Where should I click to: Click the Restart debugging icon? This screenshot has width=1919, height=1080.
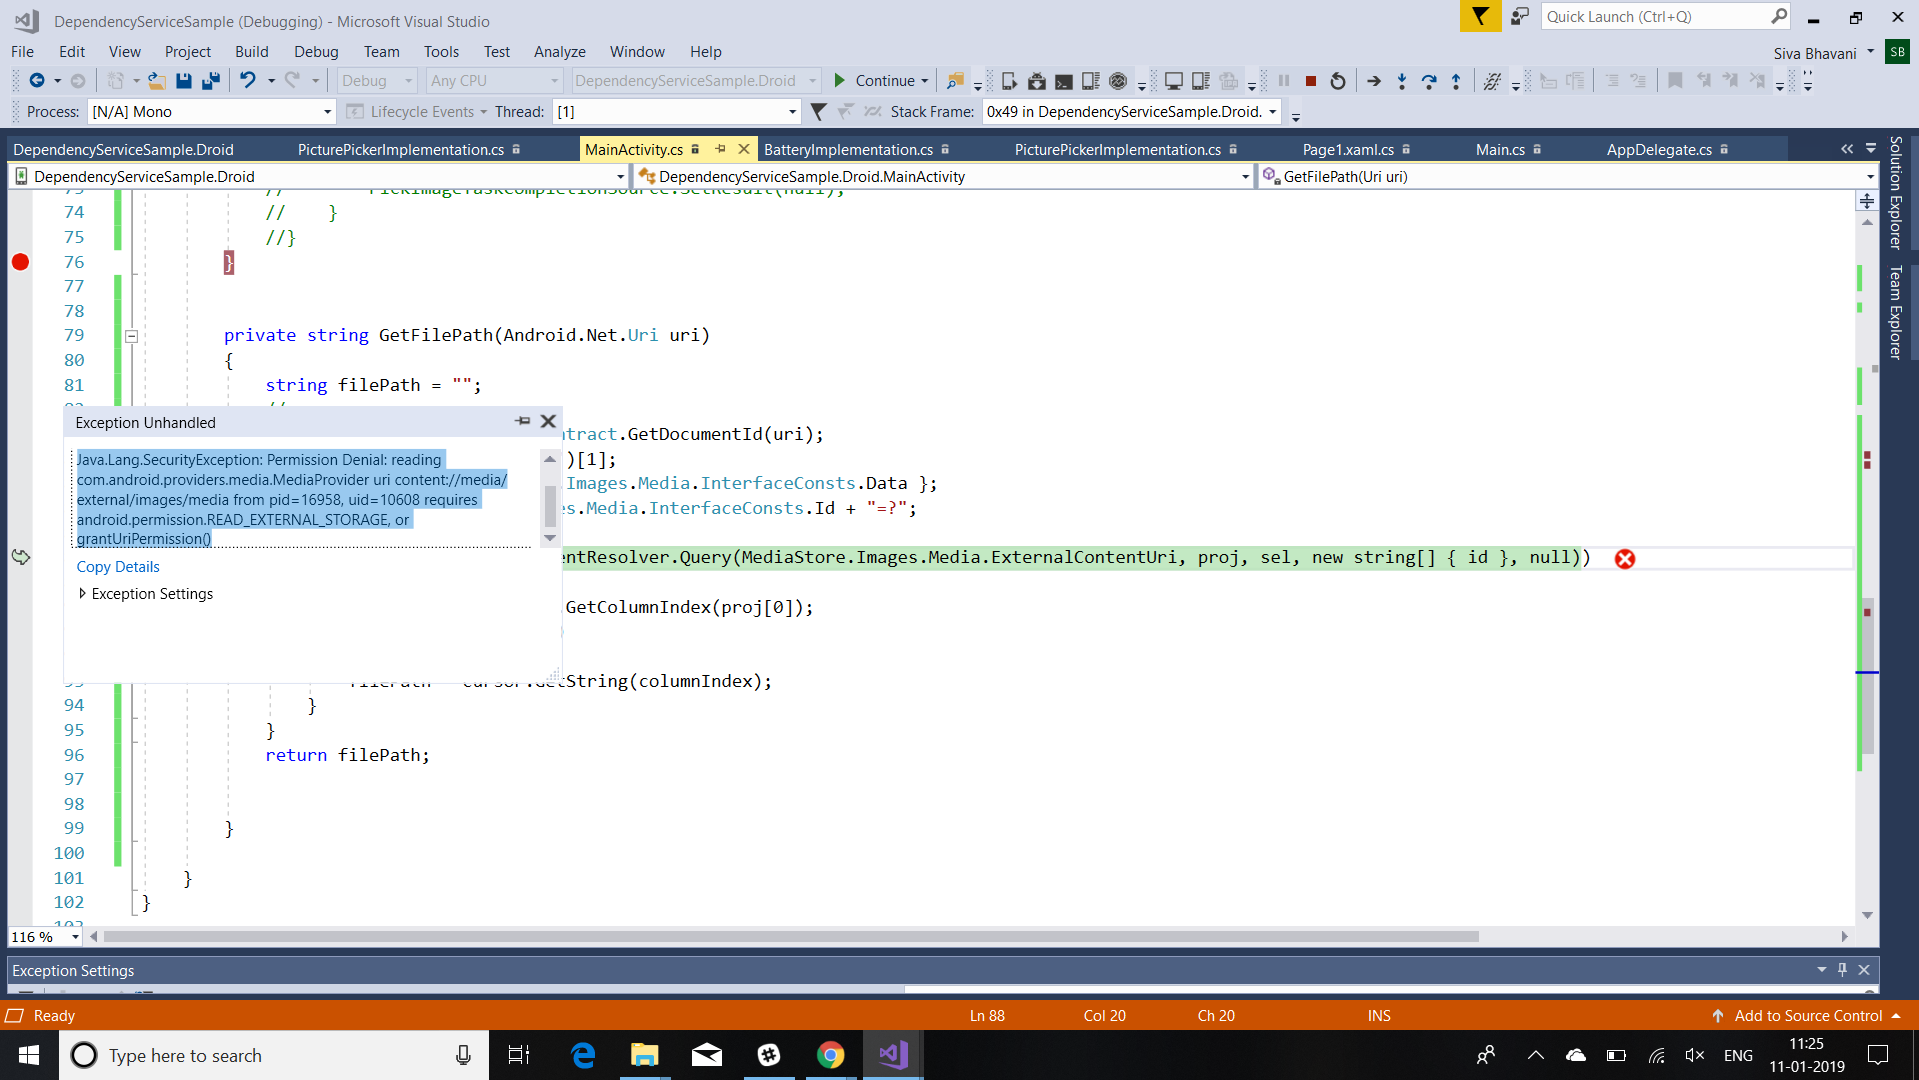coord(1338,81)
